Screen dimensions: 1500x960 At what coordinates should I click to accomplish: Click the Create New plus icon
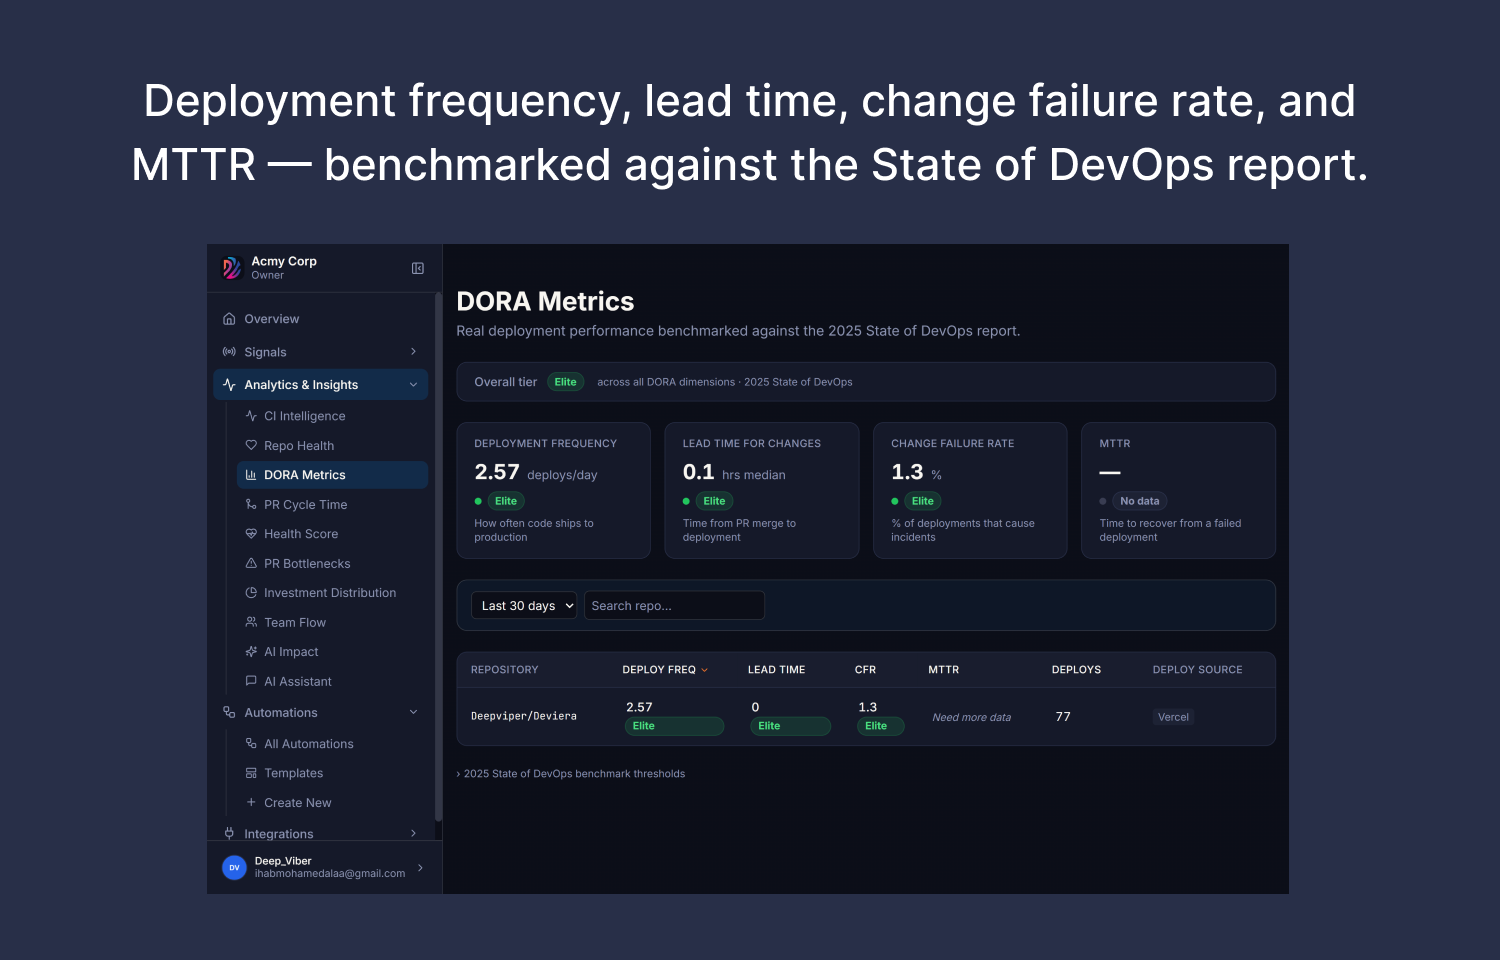[251, 803]
